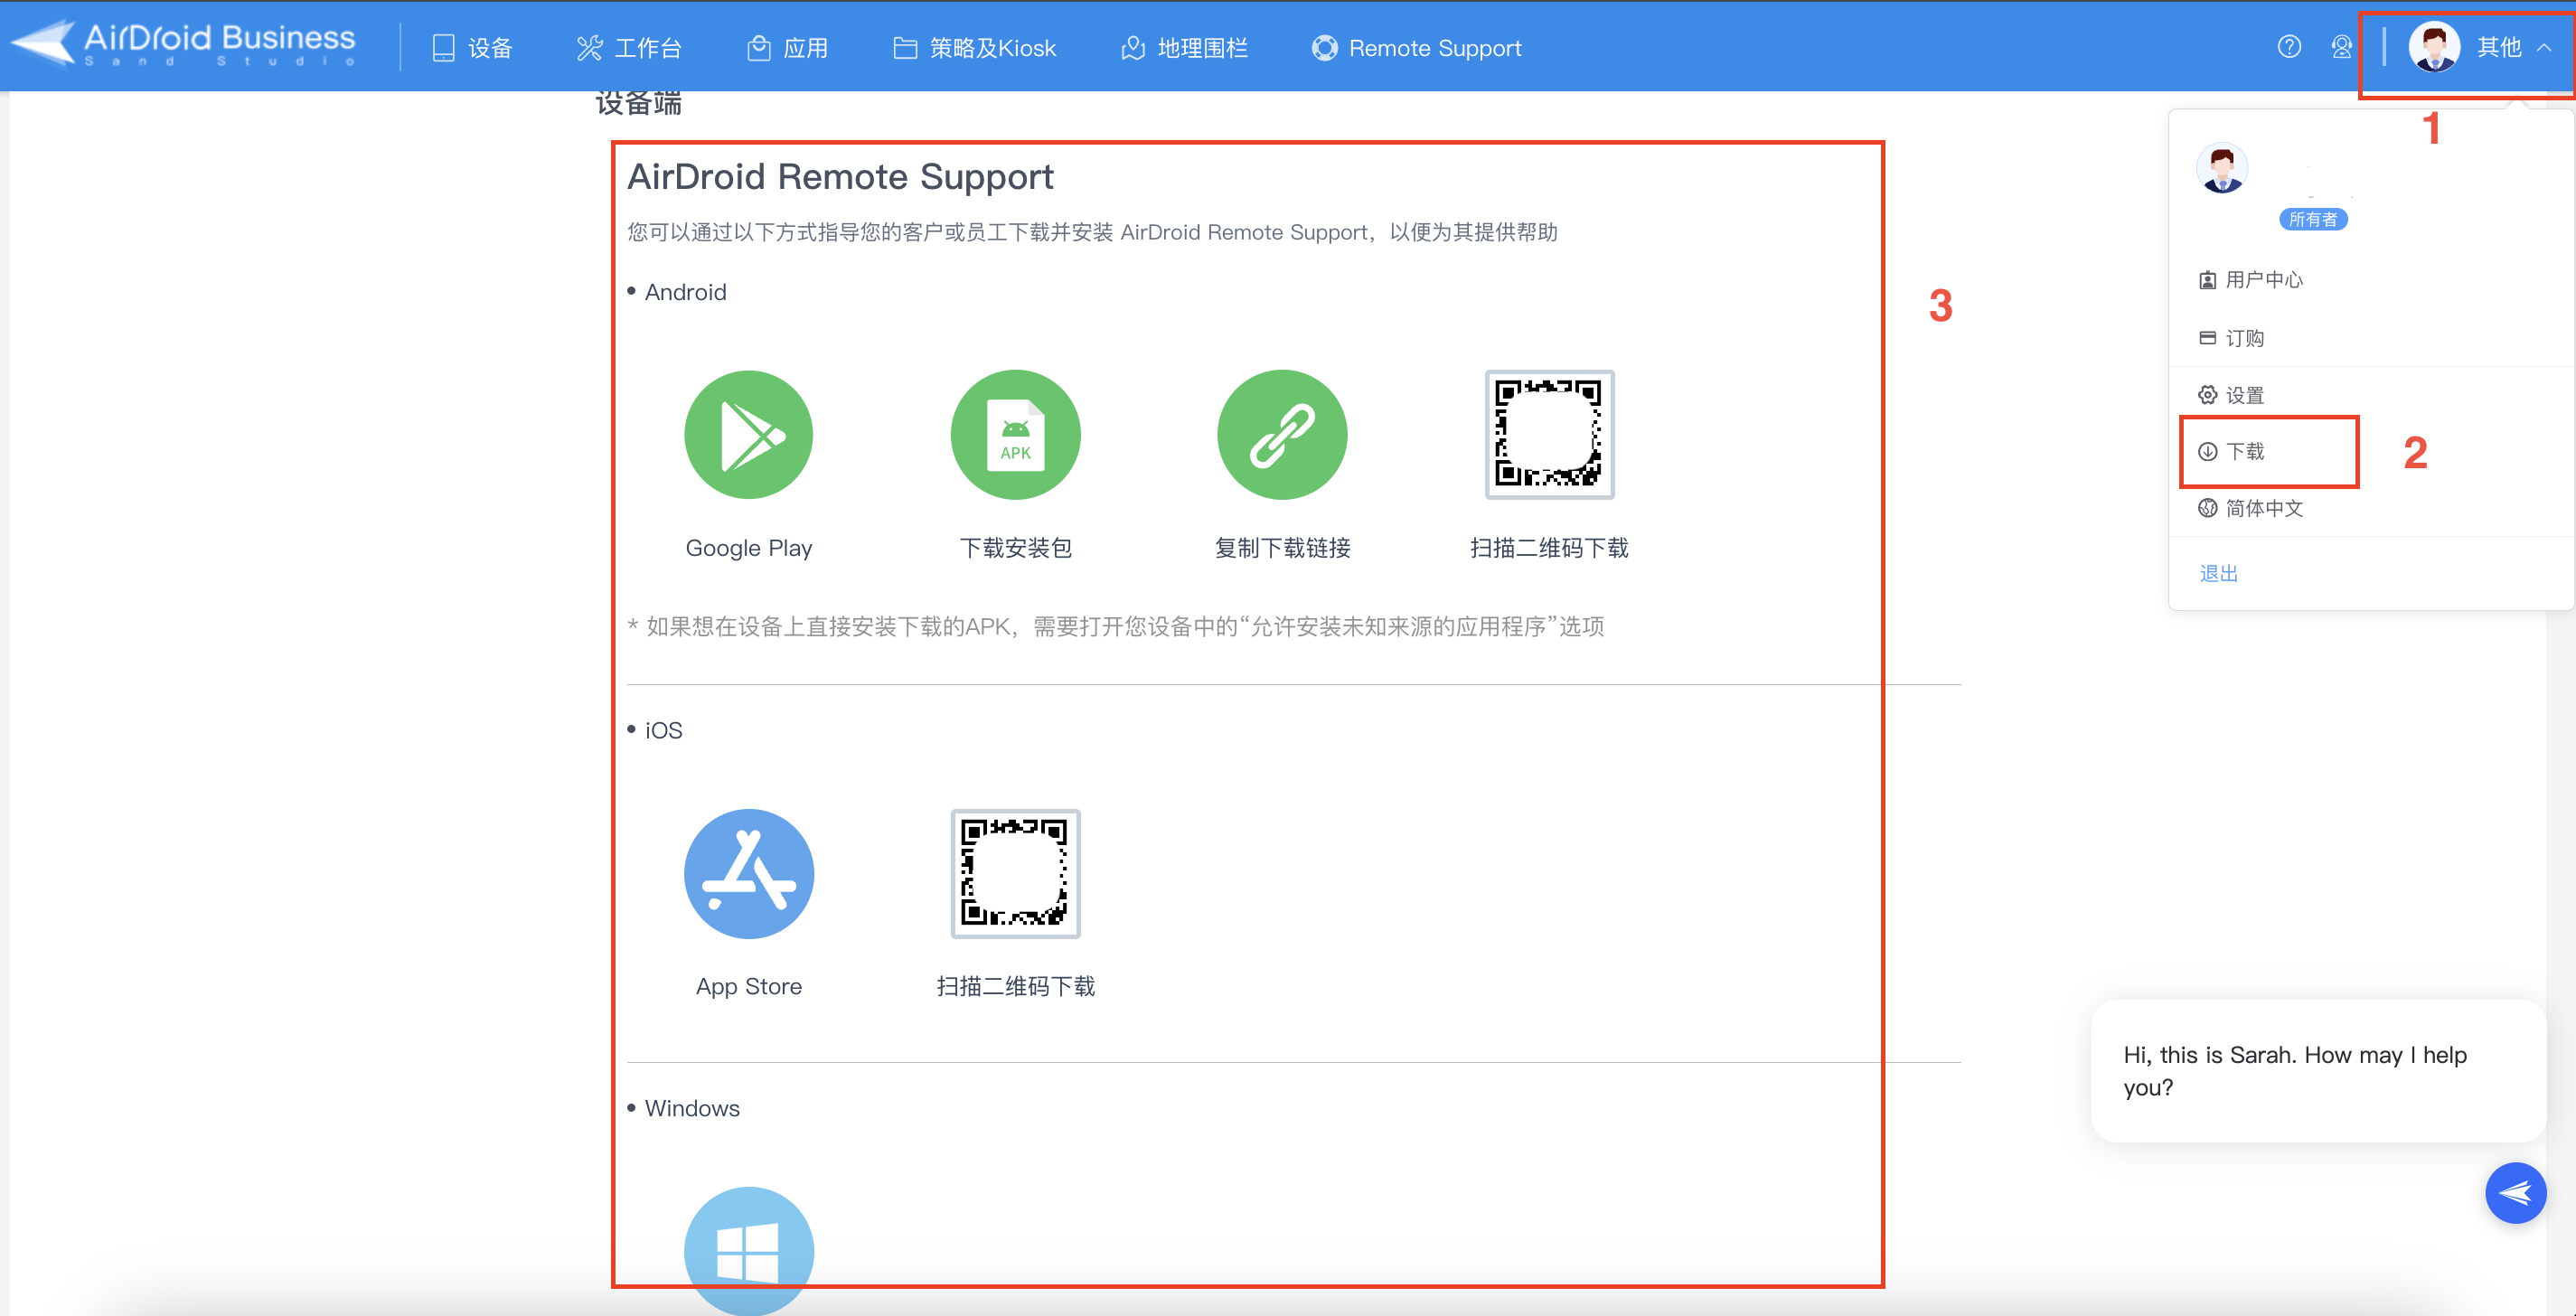Open 设置 in the account menu
This screenshot has height=1316, width=2576.
(x=2244, y=395)
